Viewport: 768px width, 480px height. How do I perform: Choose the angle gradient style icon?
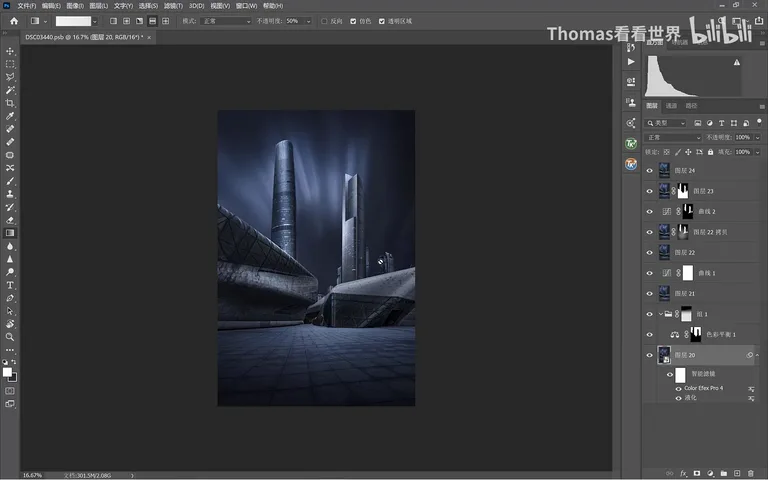click(140, 21)
